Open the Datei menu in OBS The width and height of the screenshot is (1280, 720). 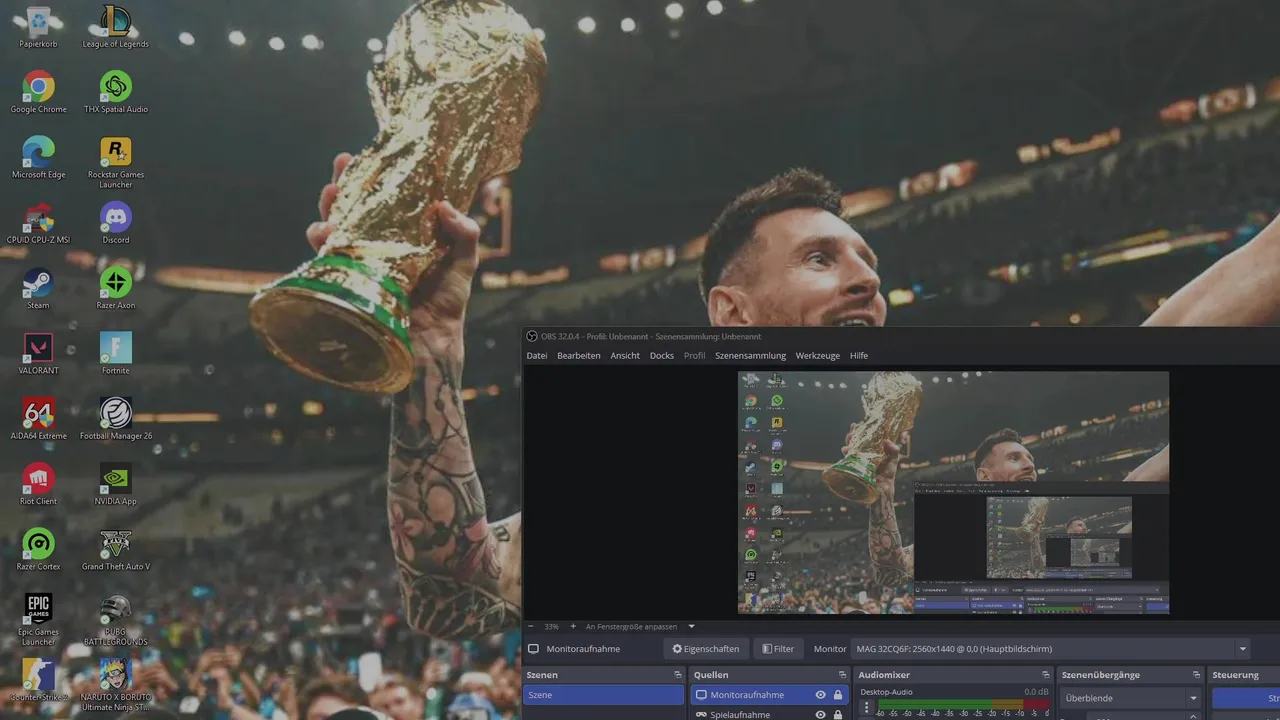537,356
